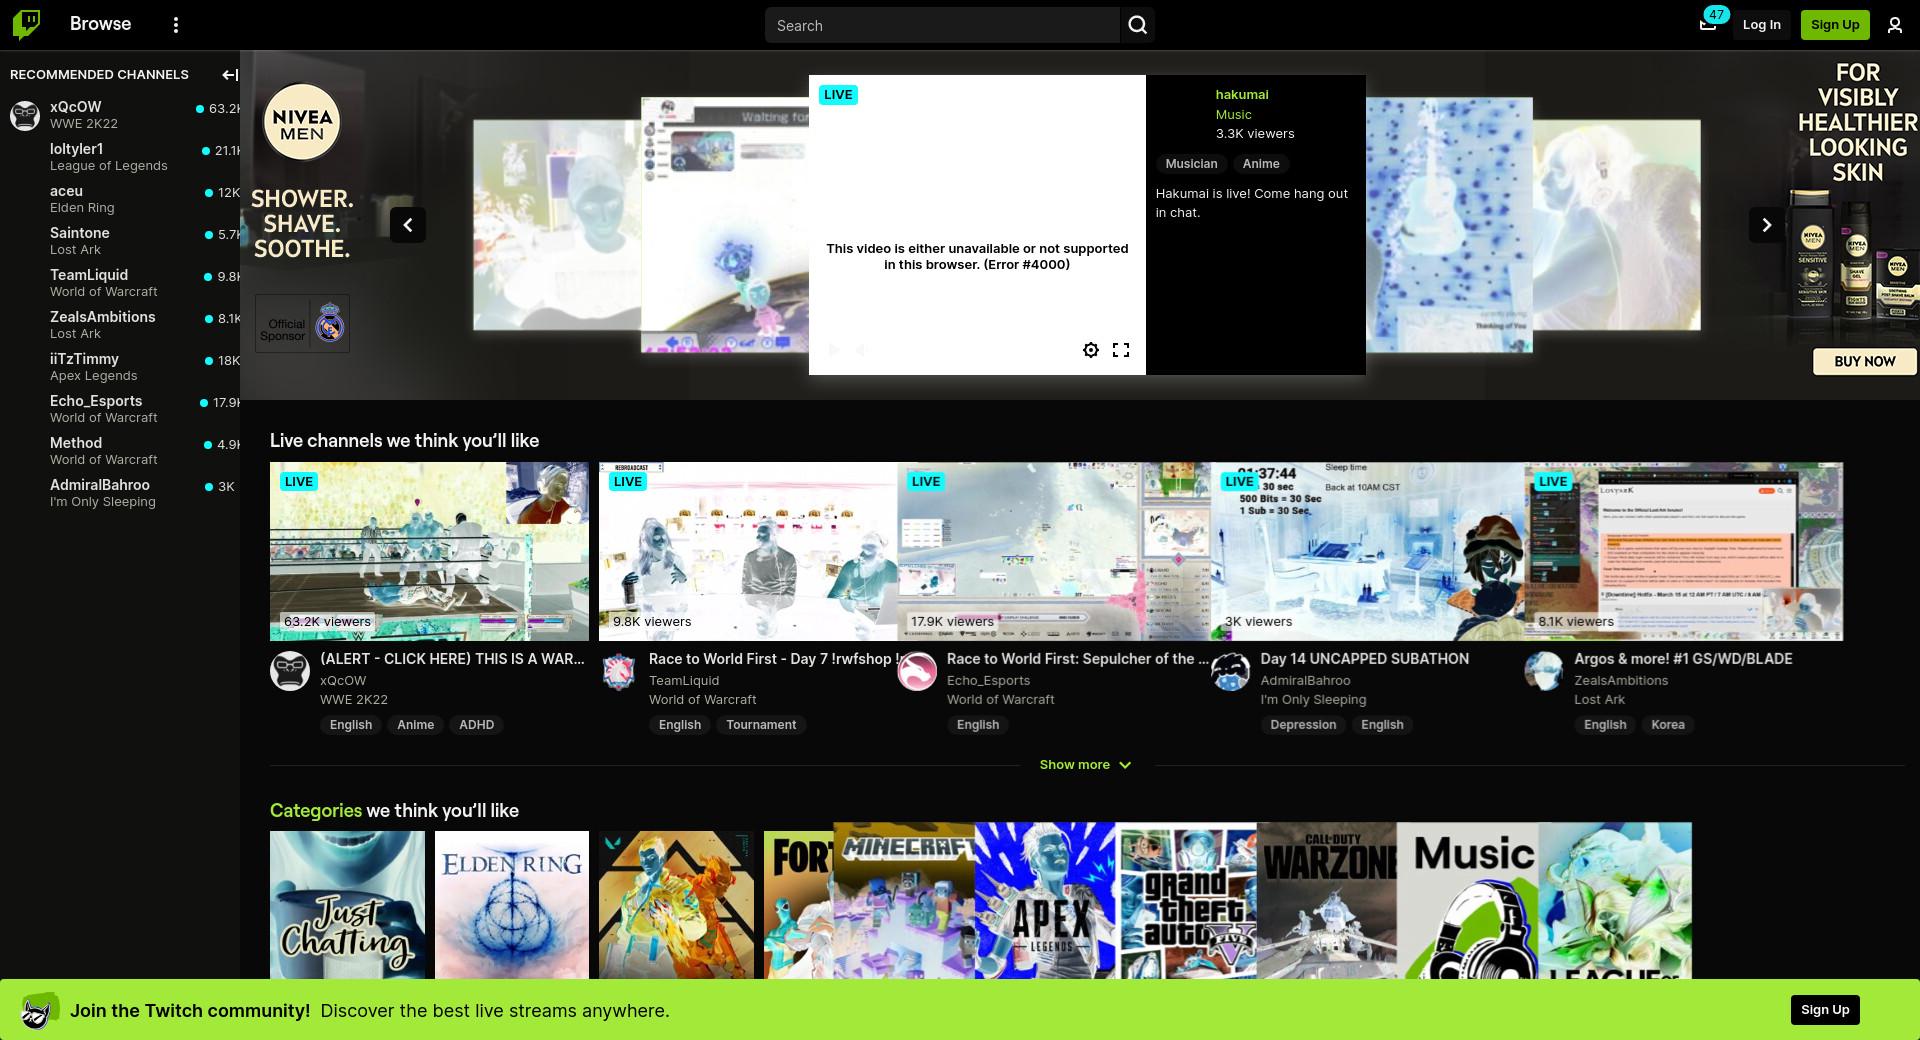The width and height of the screenshot is (1920, 1040).
Task: Select ADHD tag on xQcOW card
Action: (476, 725)
